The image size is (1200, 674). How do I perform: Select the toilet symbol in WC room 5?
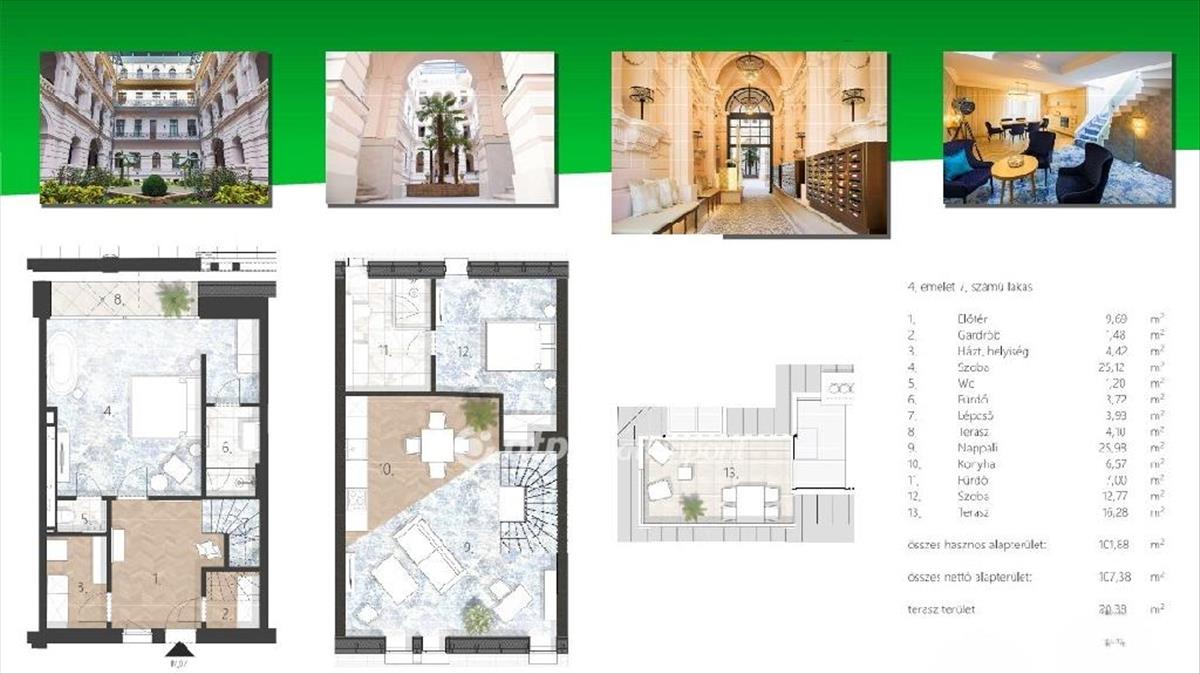click(64, 516)
